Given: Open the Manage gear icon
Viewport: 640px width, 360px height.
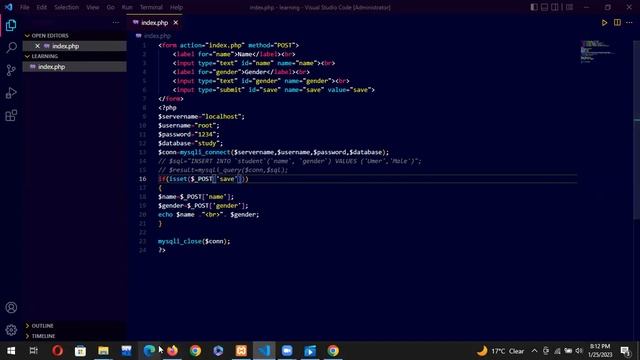Looking at the screenshot, I should (x=11, y=330).
